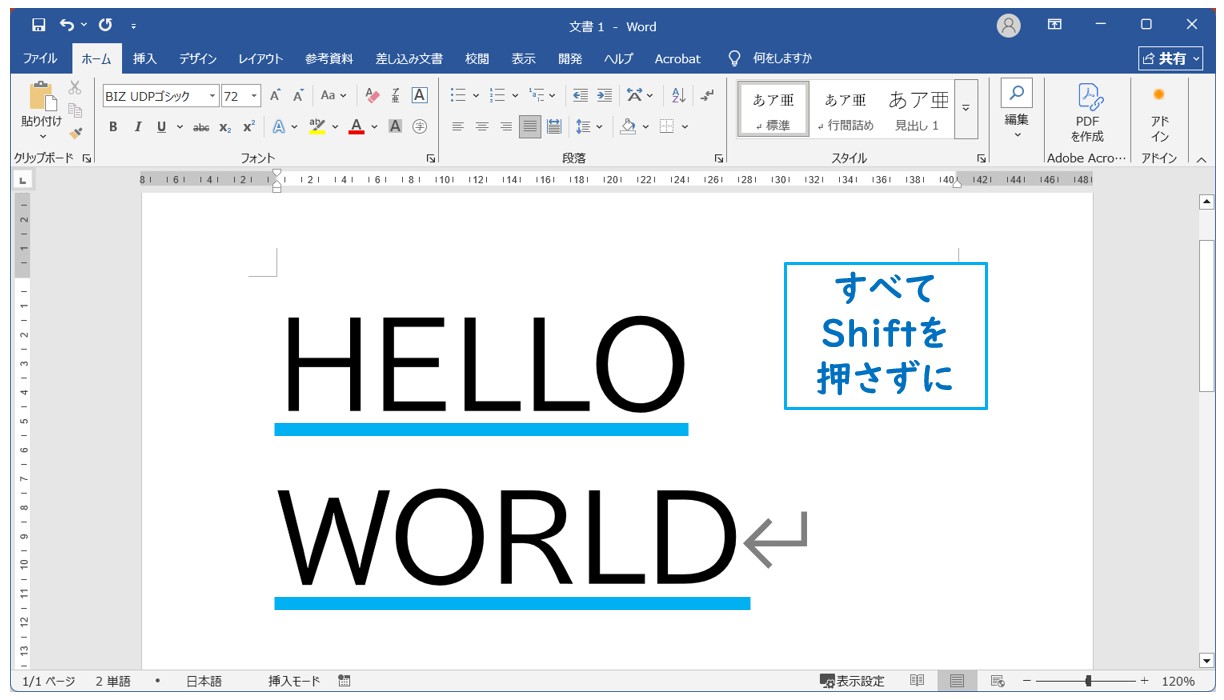
Task: Click the Sort A-Z icon
Action: (x=679, y=96)
